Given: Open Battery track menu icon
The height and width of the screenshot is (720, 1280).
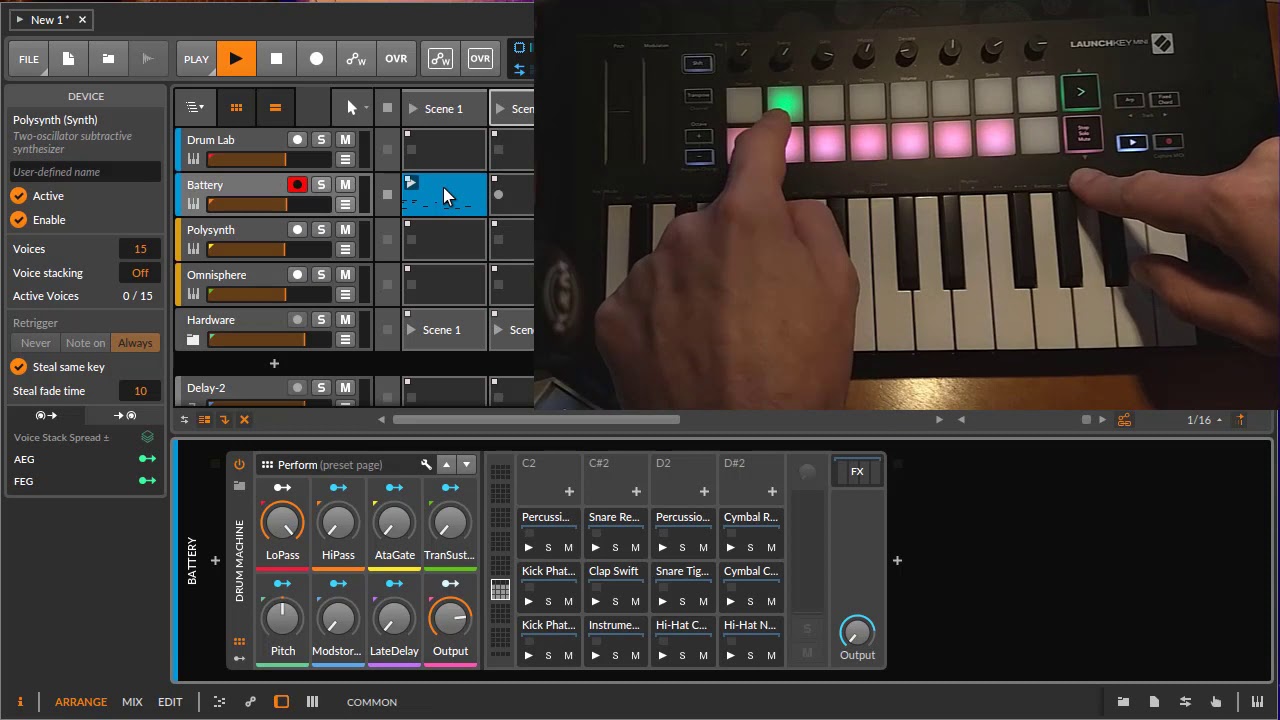Looking at the screenshot, I should 345,204.
